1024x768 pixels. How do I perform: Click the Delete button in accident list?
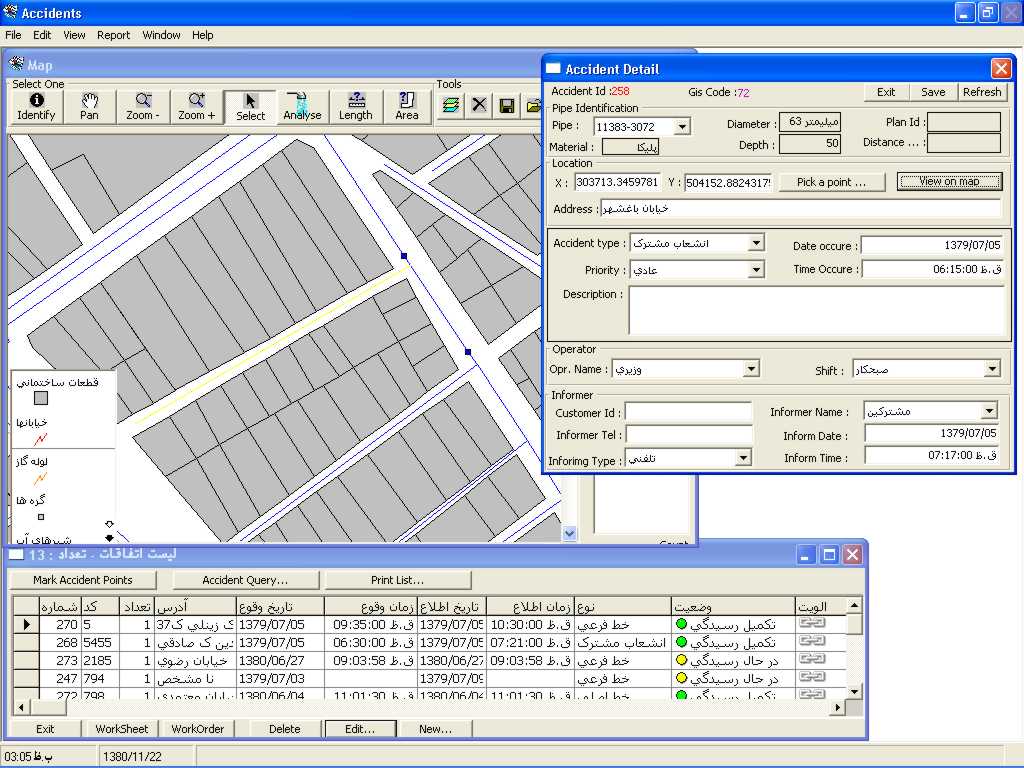pyautogui.click(x=284, y=729)
